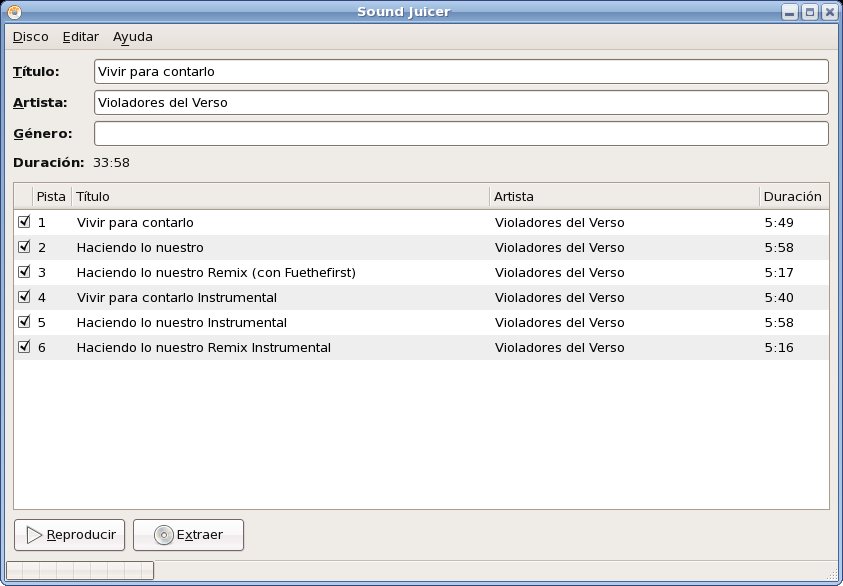Open the Disco menu

pos(30,37)
